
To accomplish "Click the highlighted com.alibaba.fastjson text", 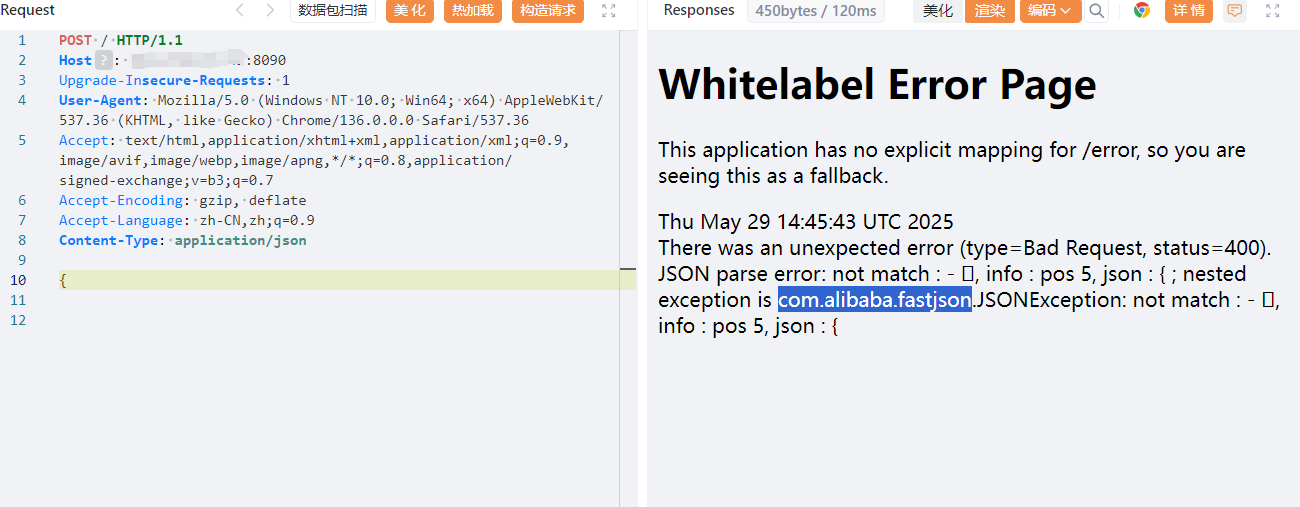I will tap(875, 300).
